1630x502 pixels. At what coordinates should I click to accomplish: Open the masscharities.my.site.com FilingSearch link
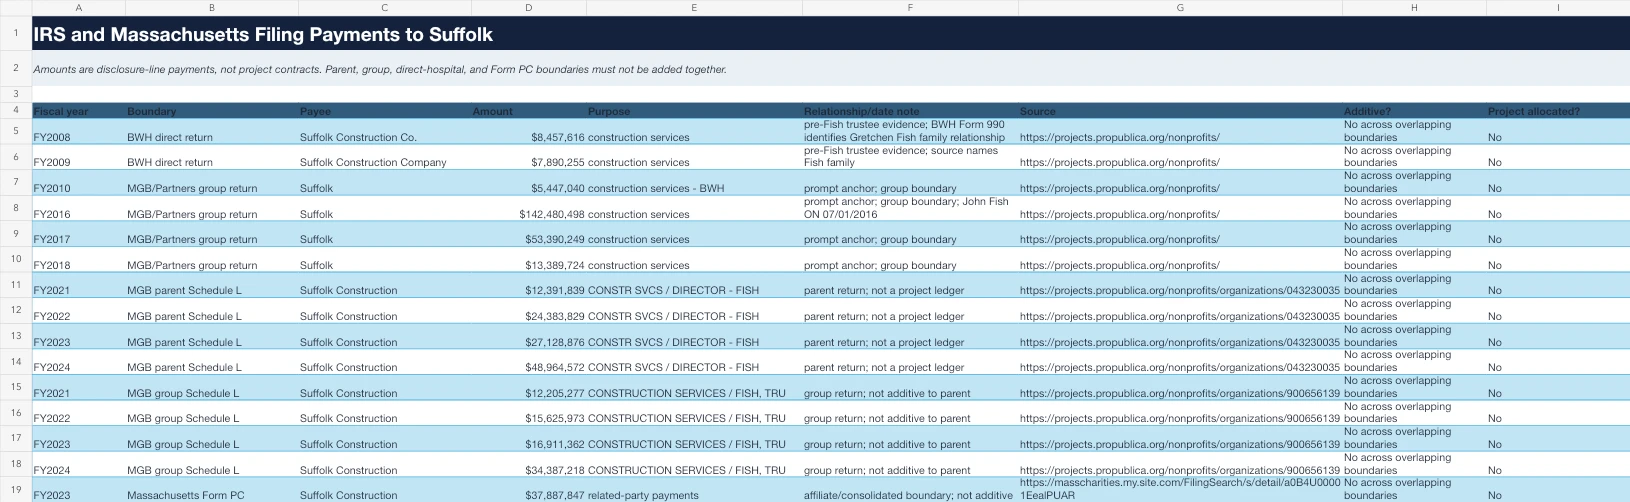pos(1179,489)
